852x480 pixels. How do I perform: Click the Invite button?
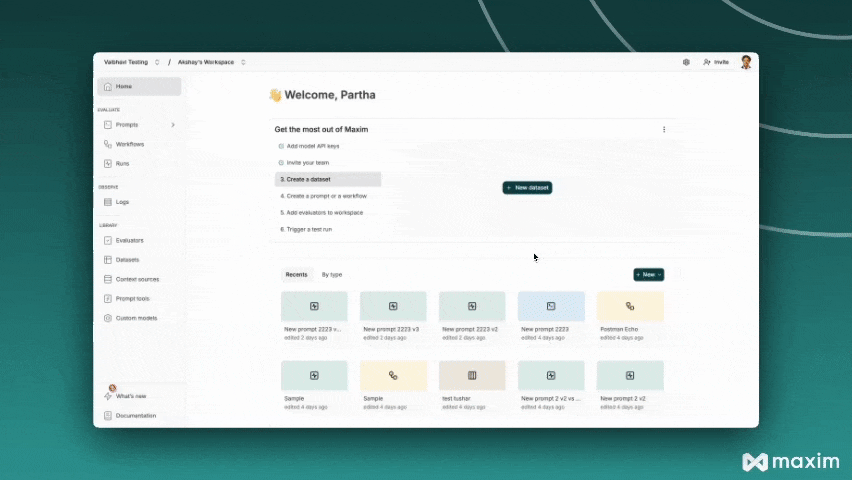716,62
